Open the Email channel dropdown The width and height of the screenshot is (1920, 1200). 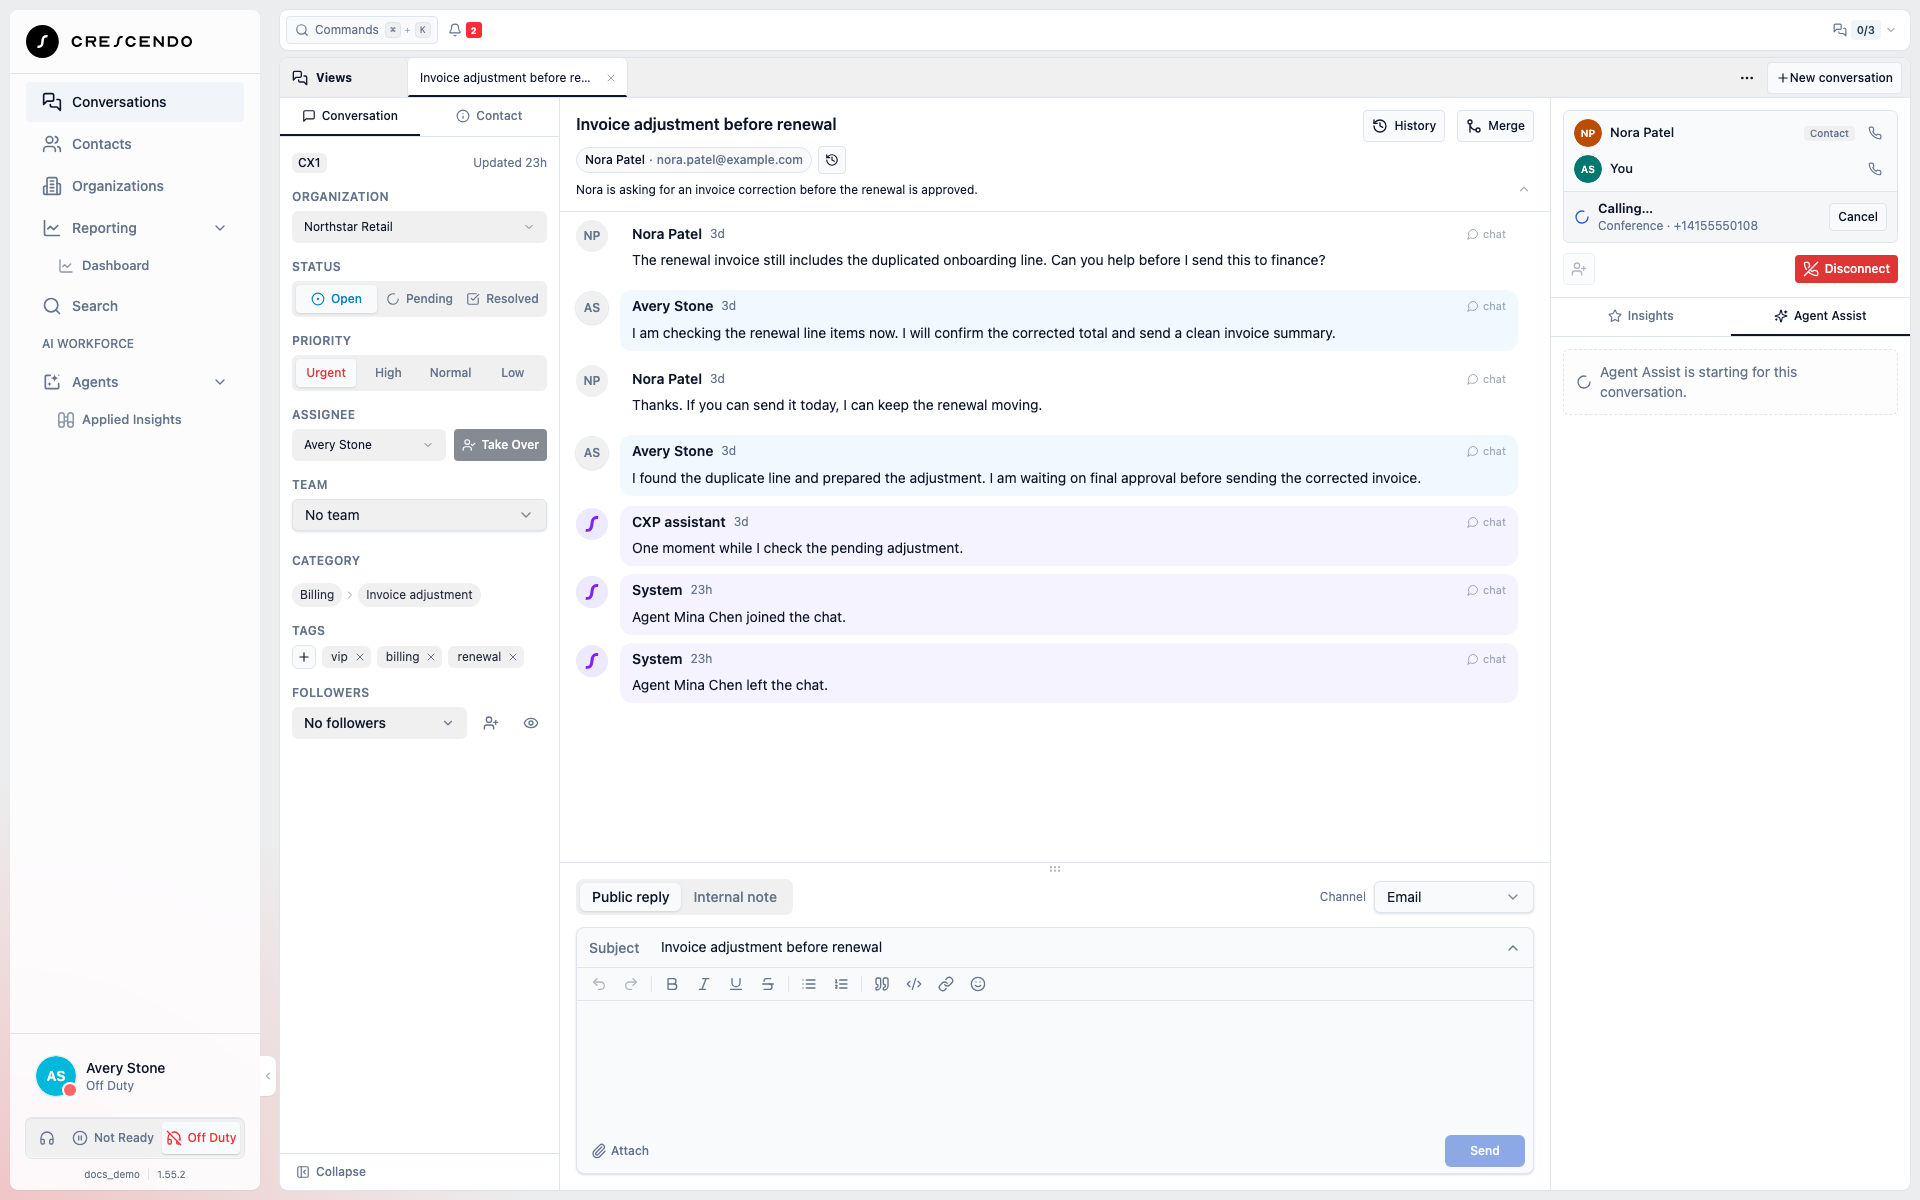click(x=1453, y=897)
